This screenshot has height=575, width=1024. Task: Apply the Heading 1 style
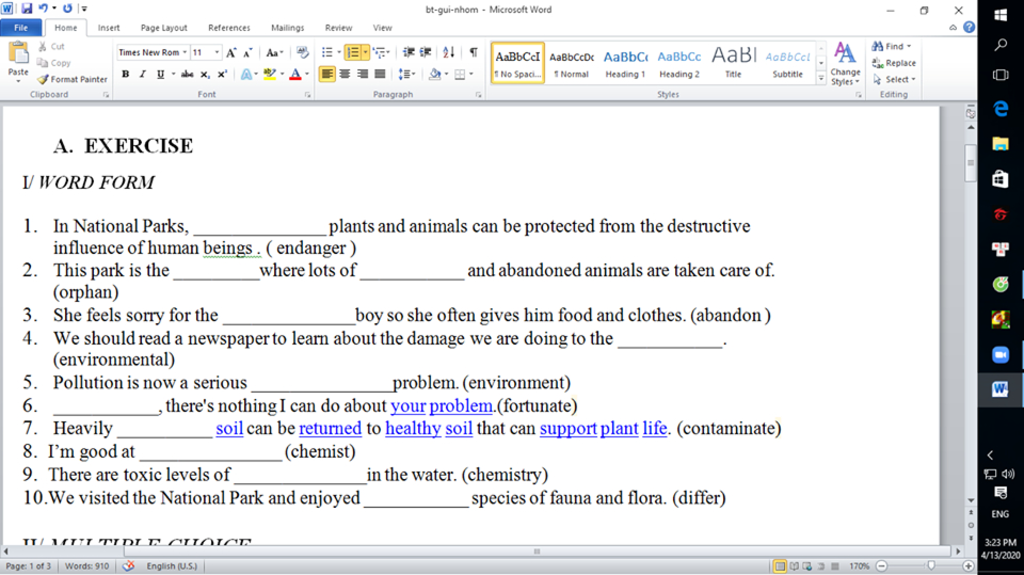(625, 63)
